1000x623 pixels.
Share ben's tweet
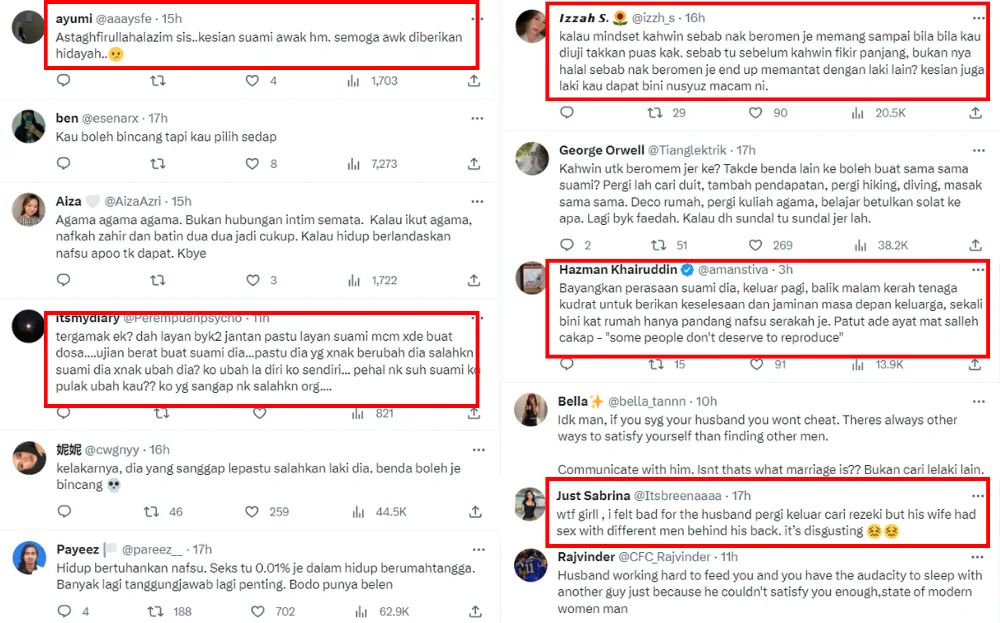(474, 164)
